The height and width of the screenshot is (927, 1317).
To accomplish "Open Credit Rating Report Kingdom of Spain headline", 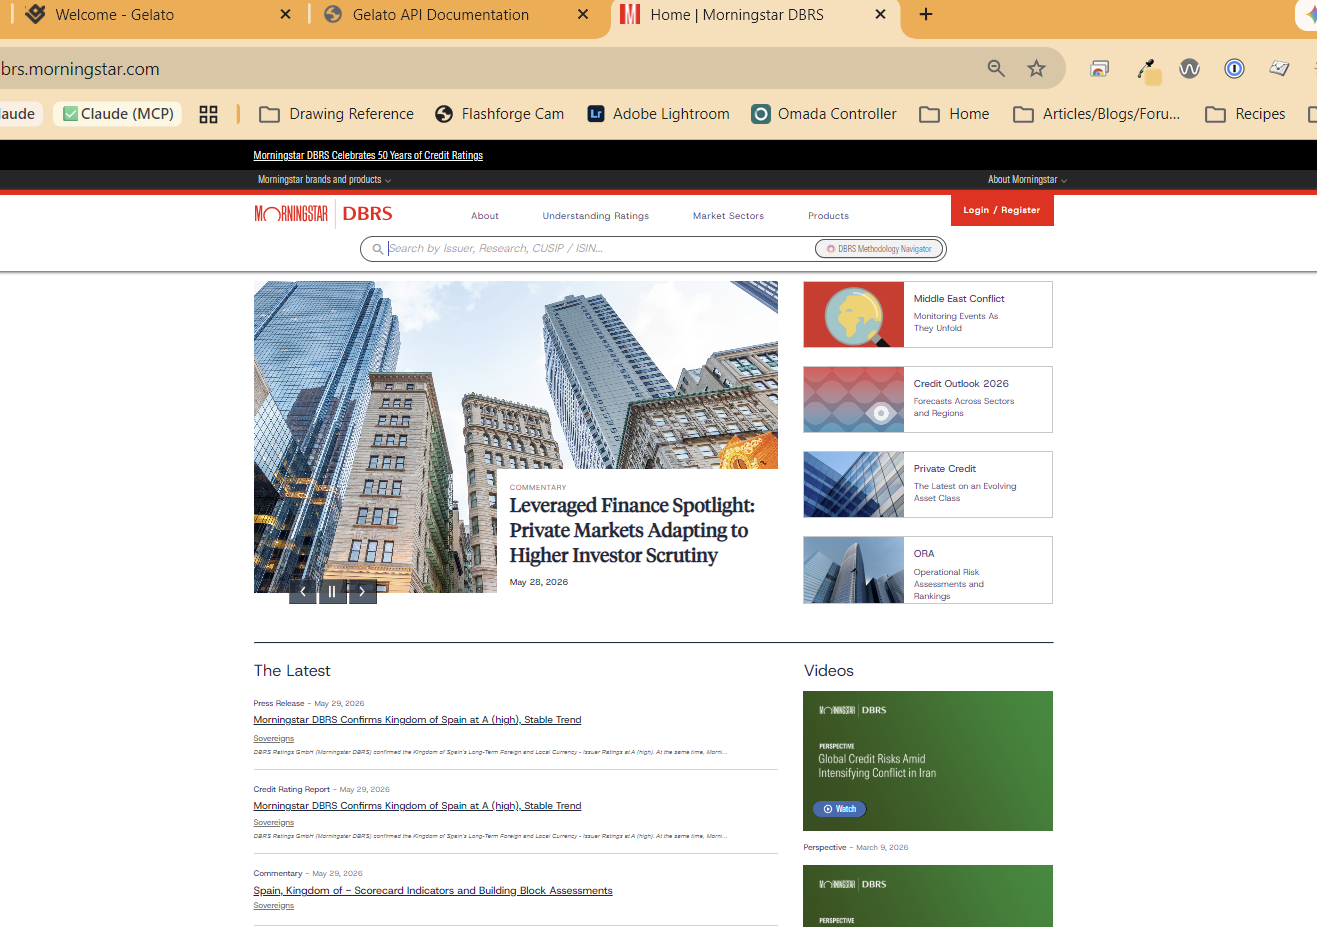I will (x=417, y=806).
